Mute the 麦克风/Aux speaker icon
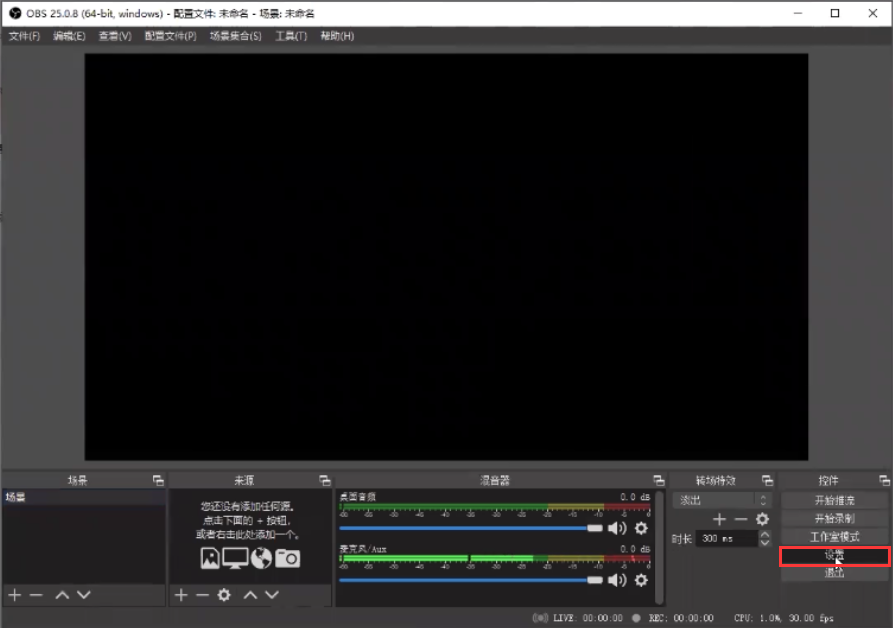This screenshot has width=893, height=628. point(618,580)
